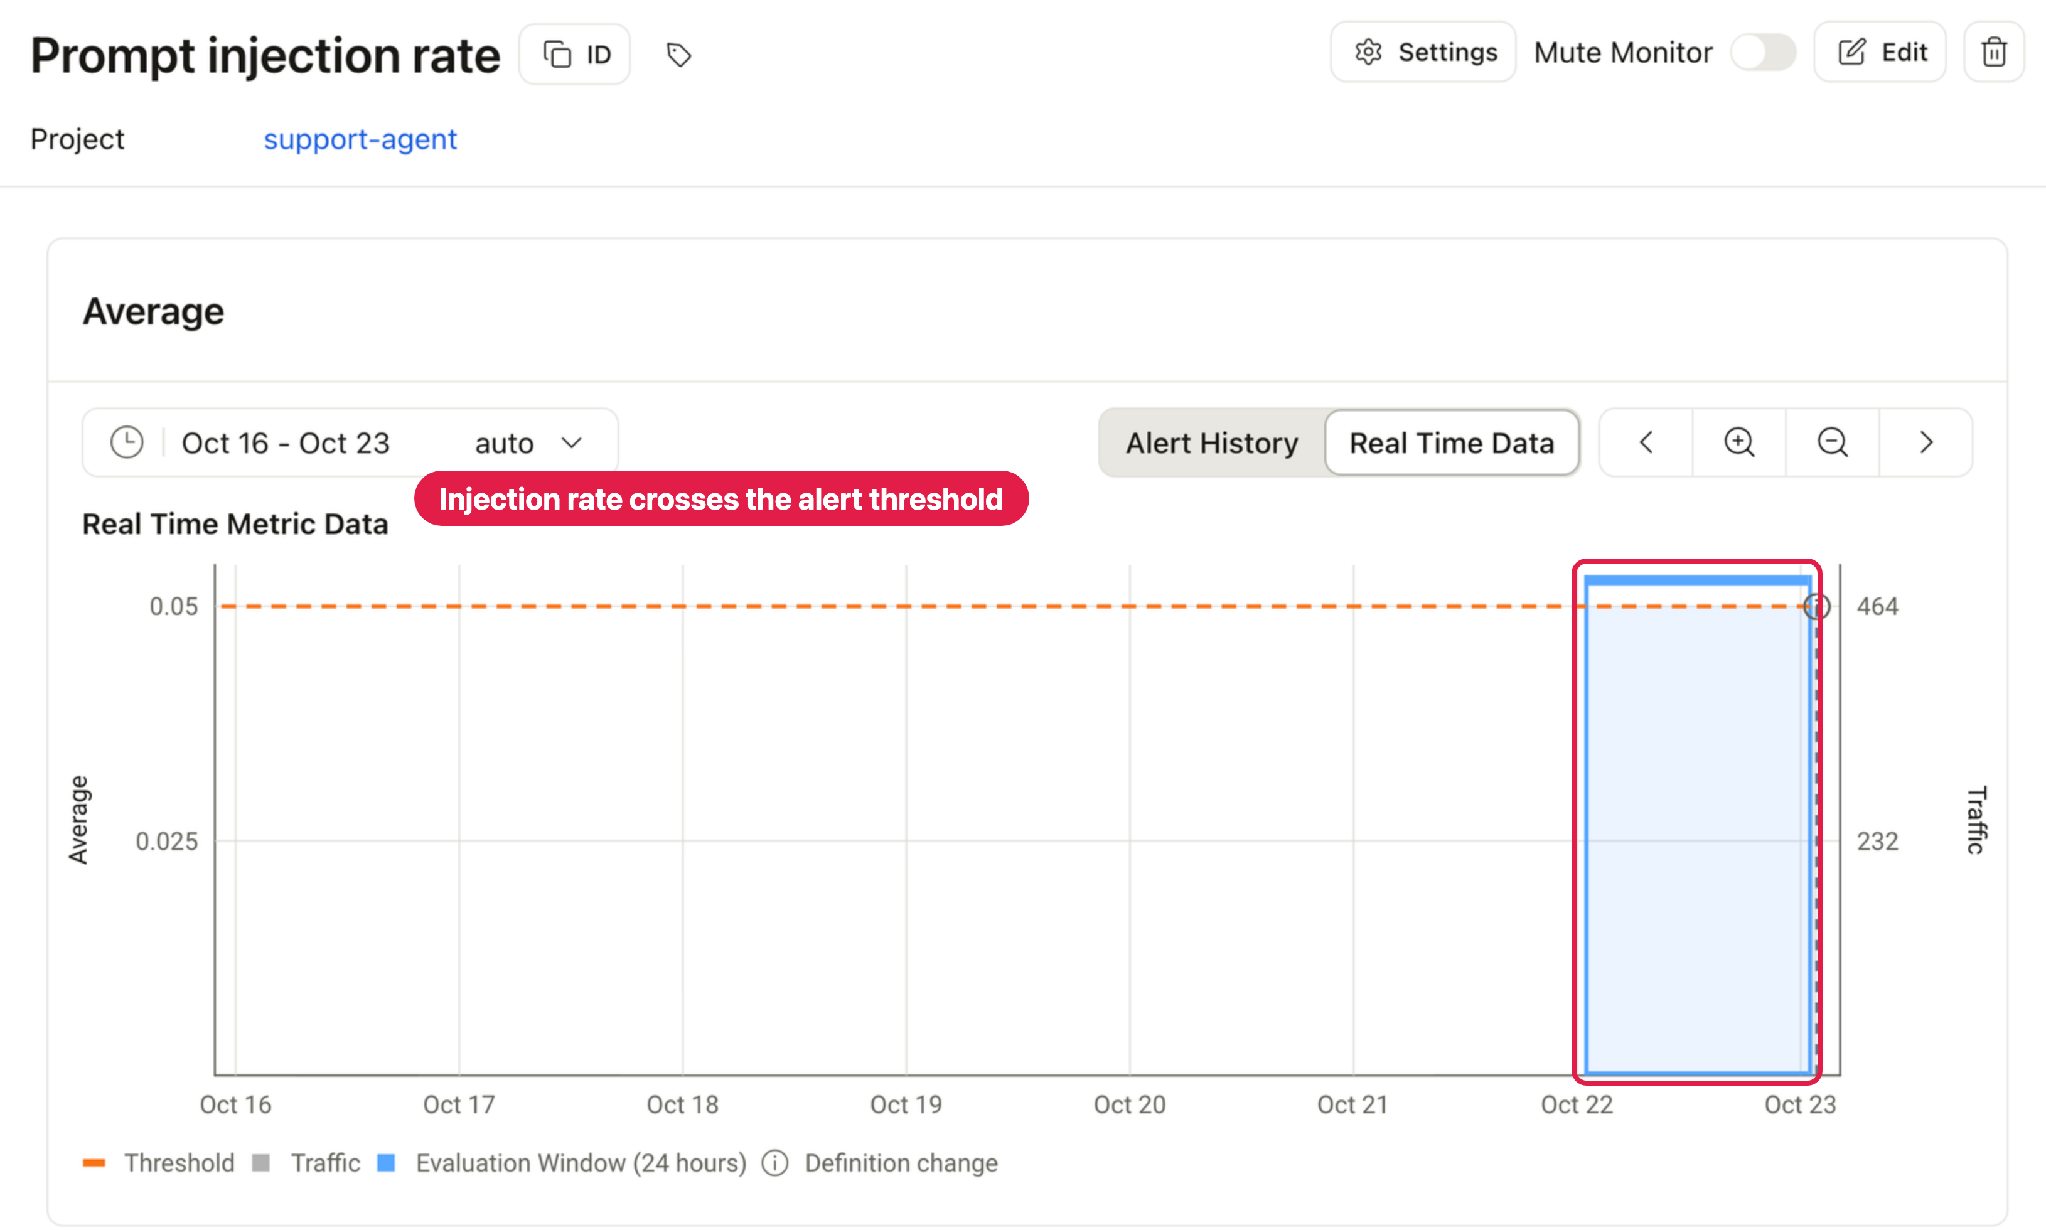Click the tag icon next to ID
Screen dimensions: 2046x1230
pyautogui.click(x=679, y=55)
